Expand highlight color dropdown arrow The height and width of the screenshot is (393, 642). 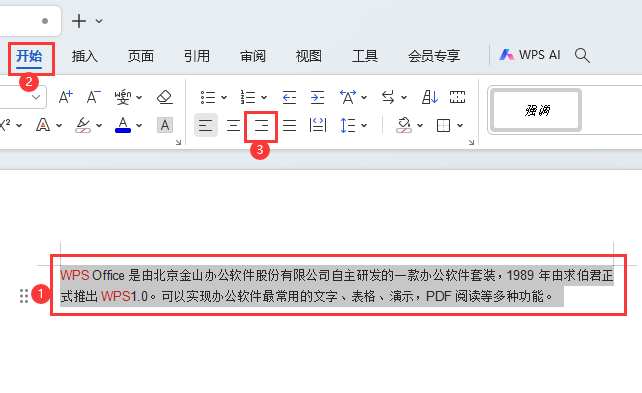pos(99,125)
